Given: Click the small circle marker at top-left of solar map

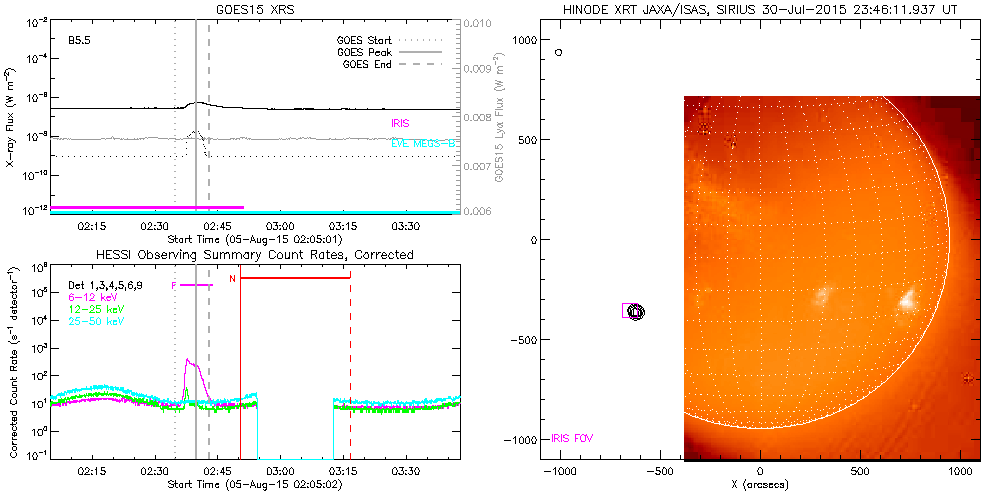Looking at the screenshot, I should (559, 51).
